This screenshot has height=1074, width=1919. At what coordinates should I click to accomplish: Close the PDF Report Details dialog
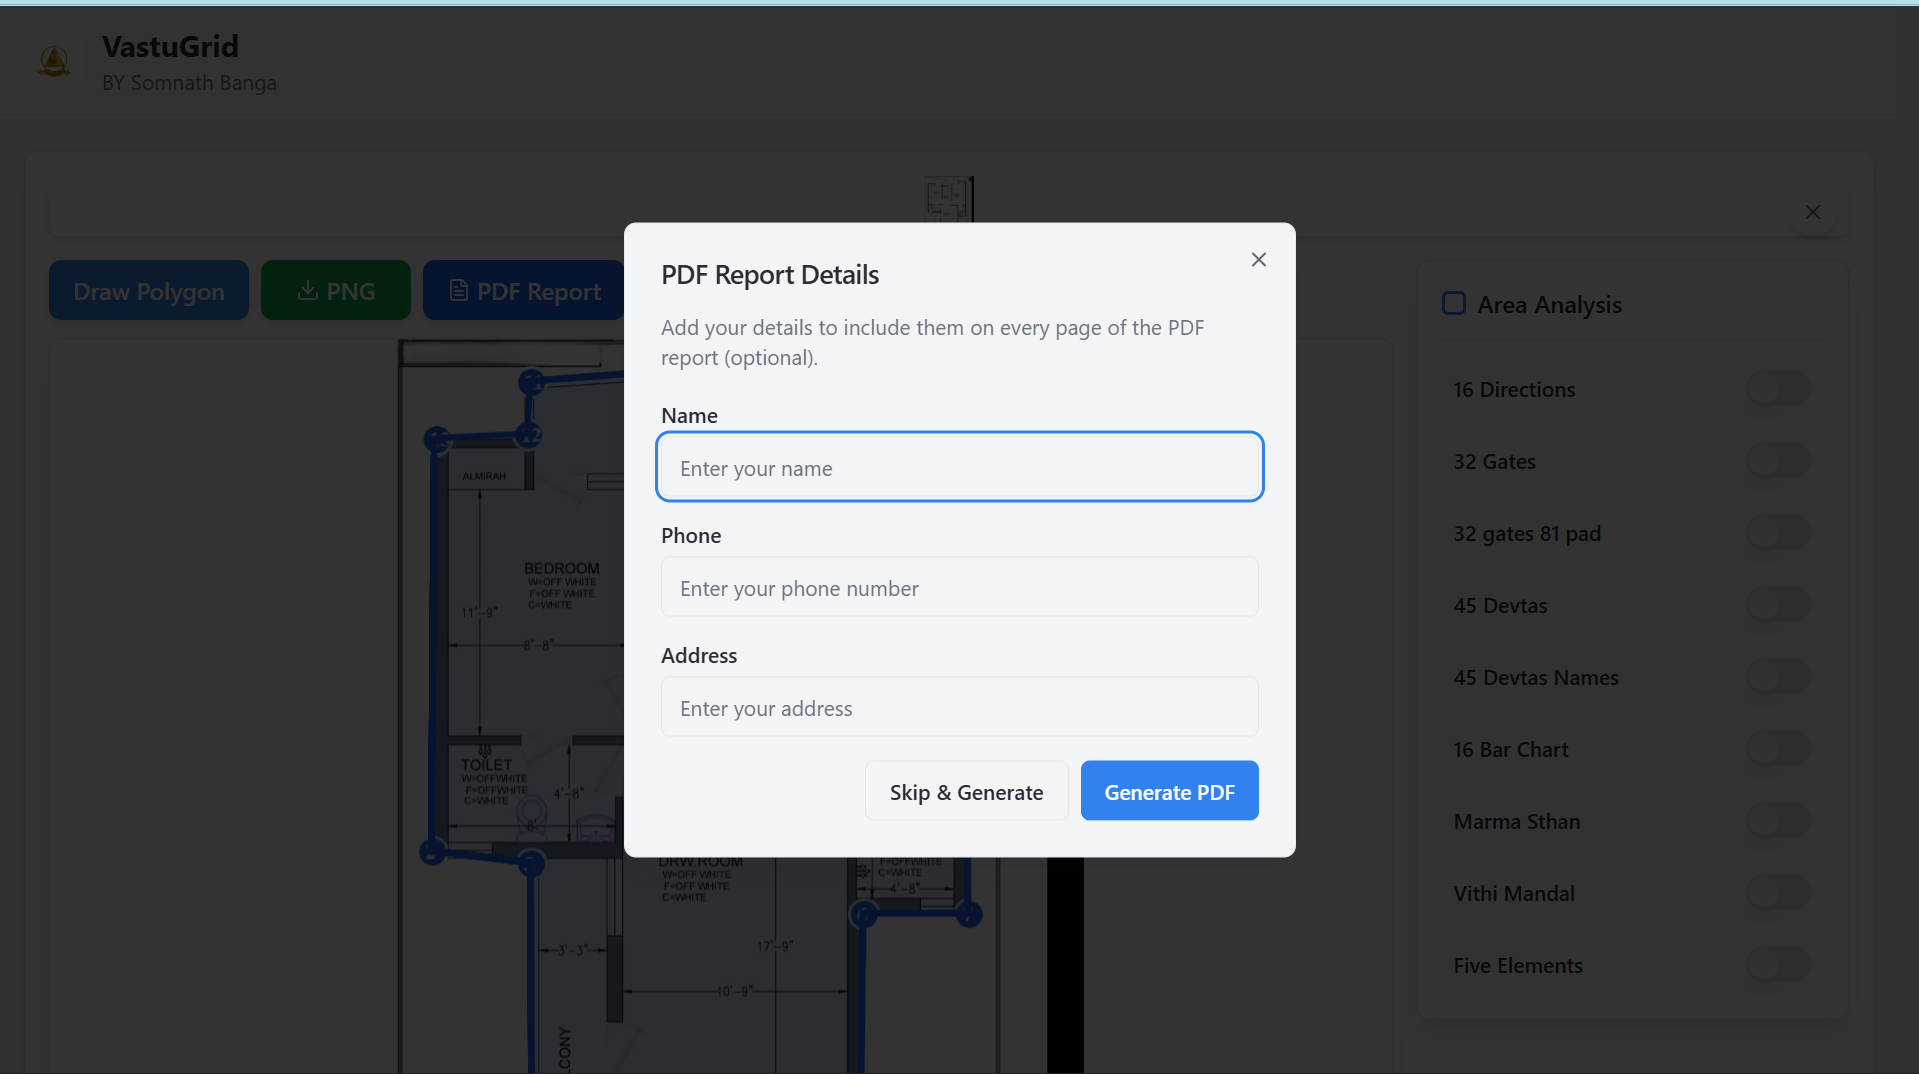tap(1258, 259)
